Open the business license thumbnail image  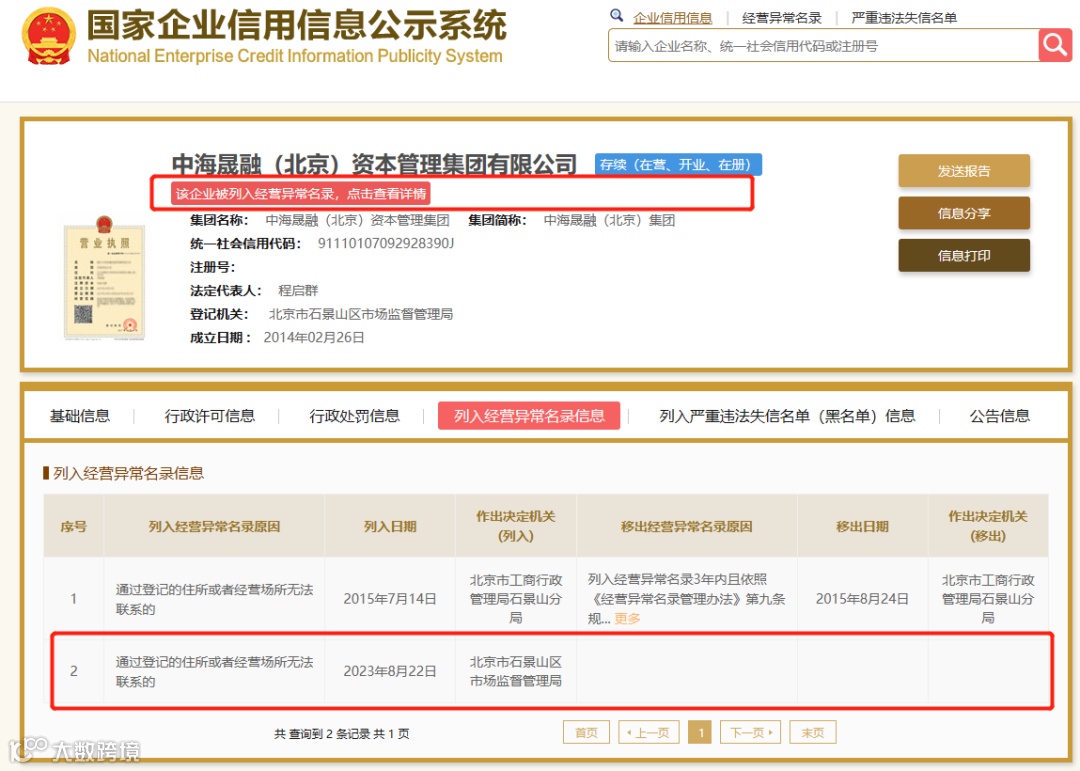point(104,278)
